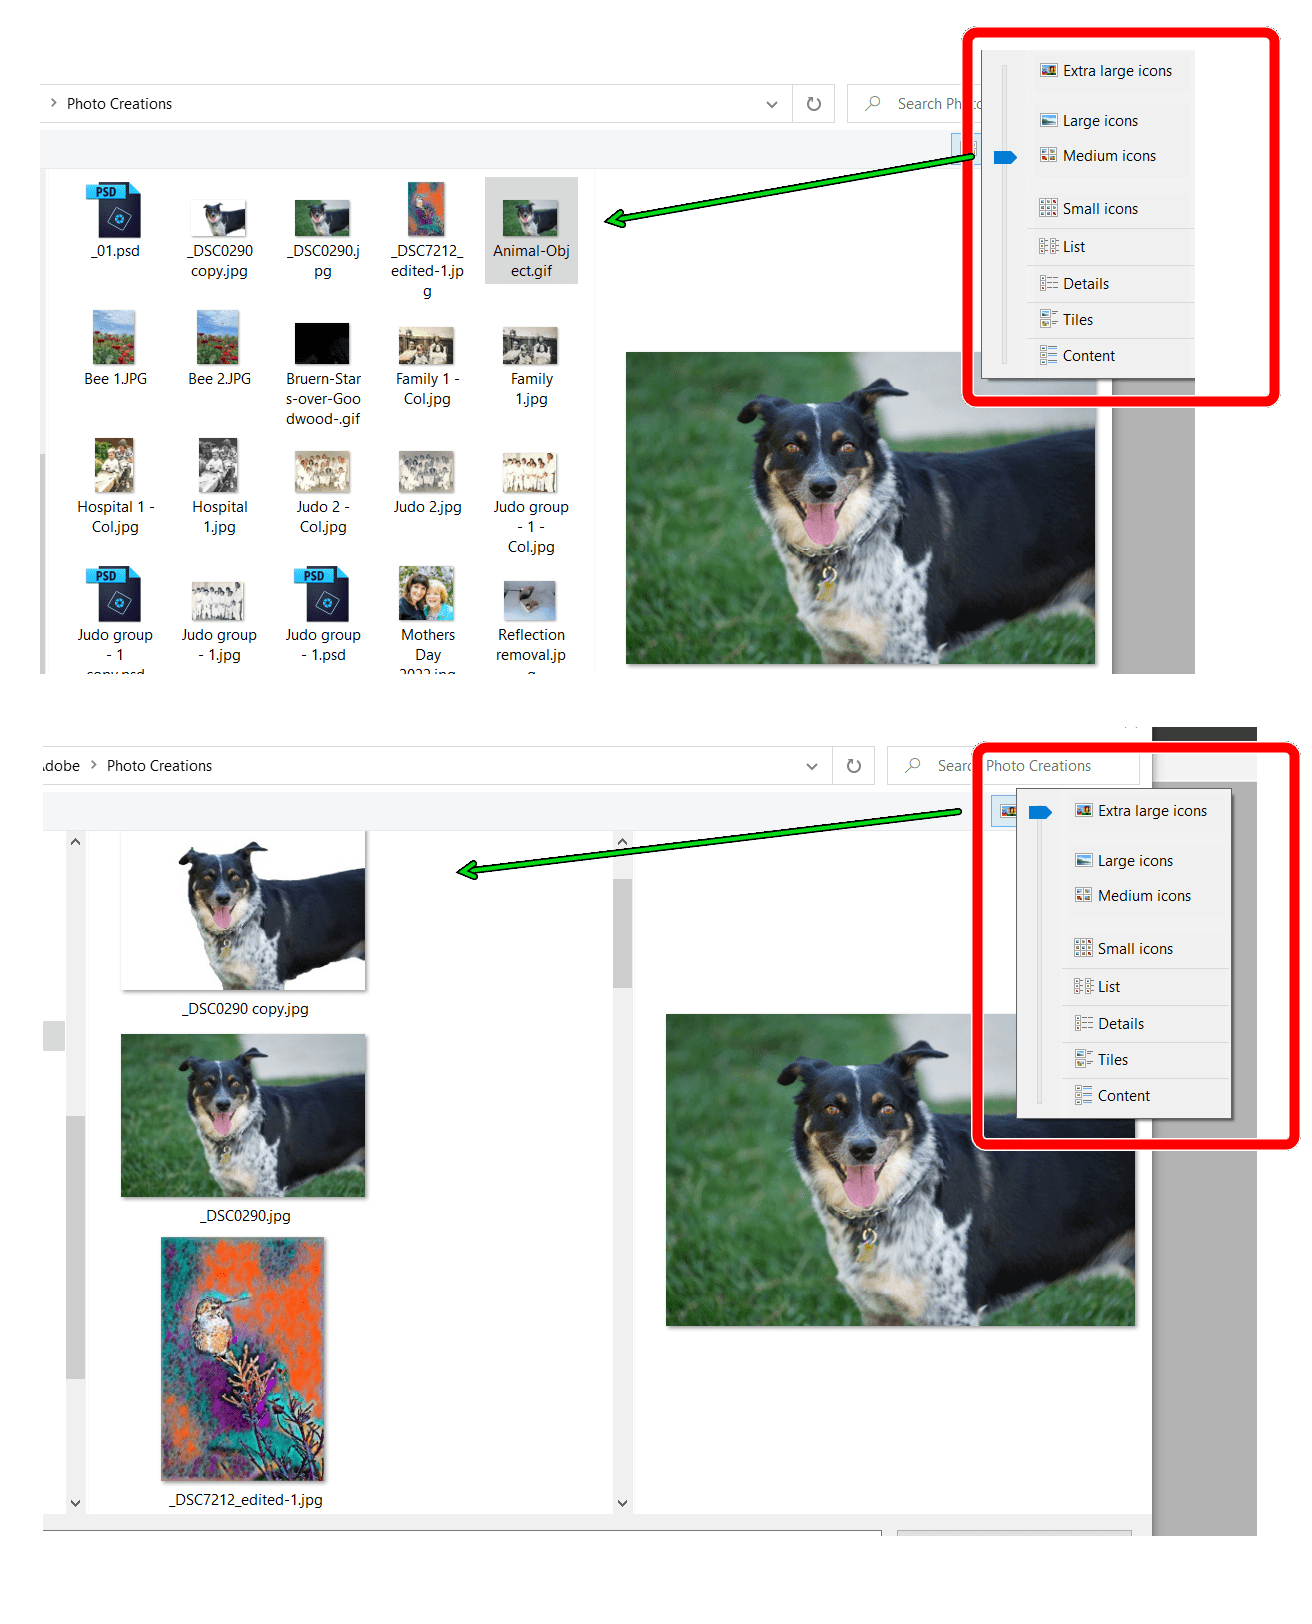This screenshot has width=1312, height=1624.
Task: Click the down arrow of the scrollbar left of the extra-large thumbnails
Action: [x=75, y=1502]
